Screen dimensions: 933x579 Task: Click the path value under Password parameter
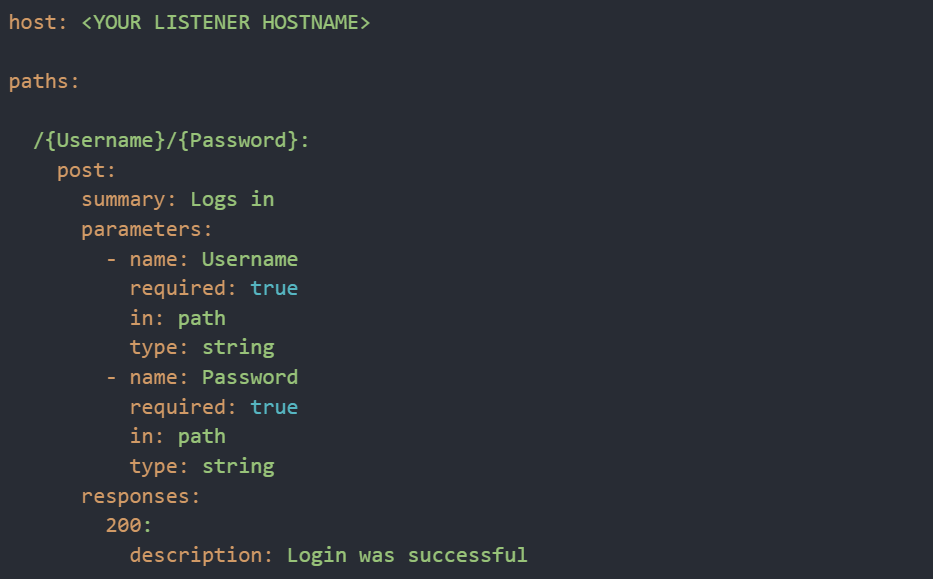click(201, 436)
